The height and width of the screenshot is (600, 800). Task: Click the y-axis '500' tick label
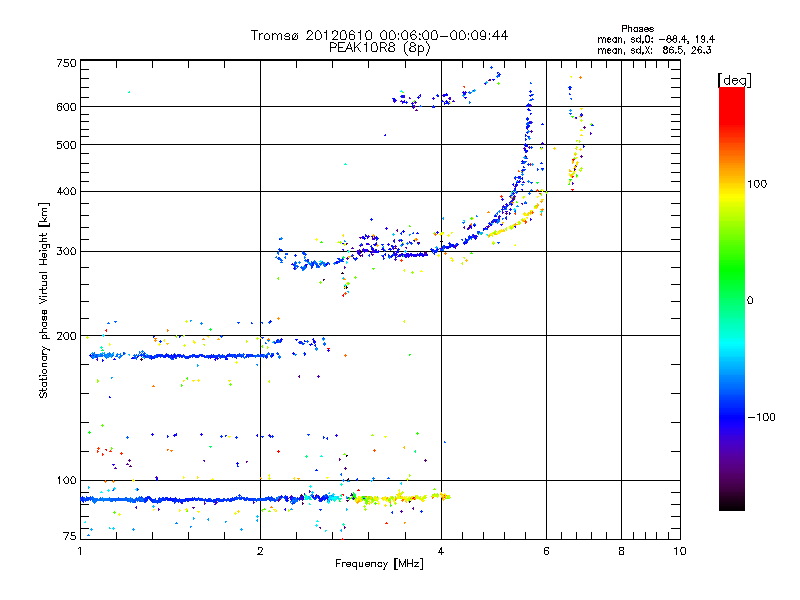click(x=66, y=145)
